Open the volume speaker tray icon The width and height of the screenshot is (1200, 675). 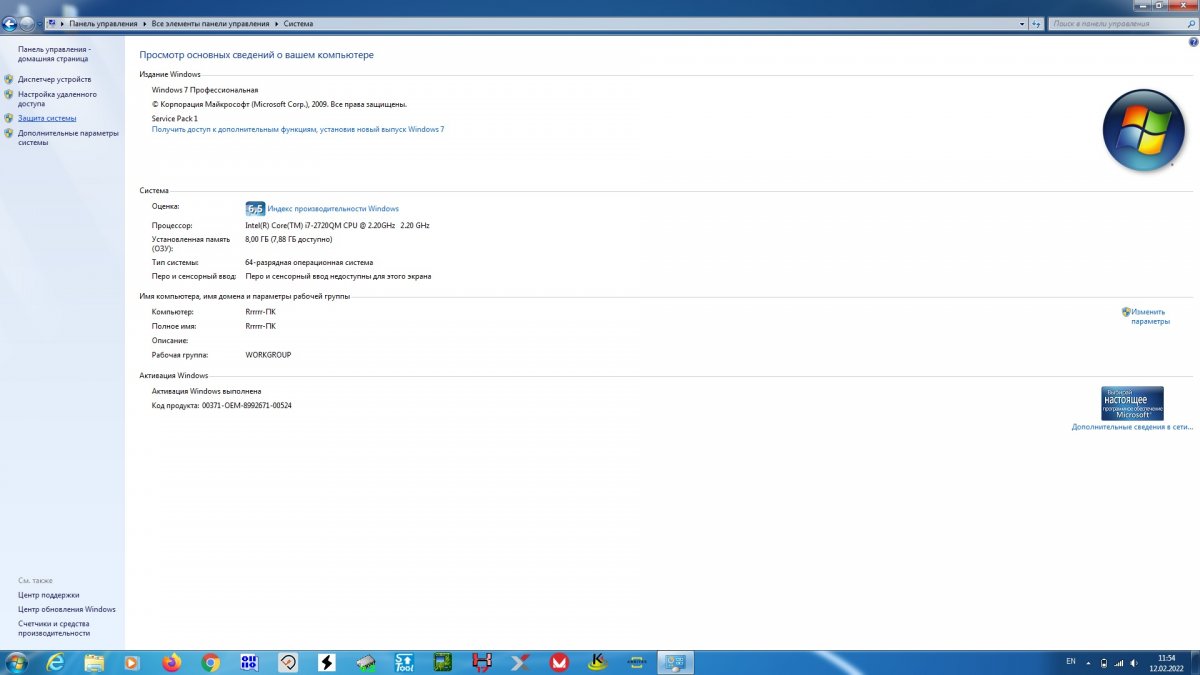point(1134,662)
